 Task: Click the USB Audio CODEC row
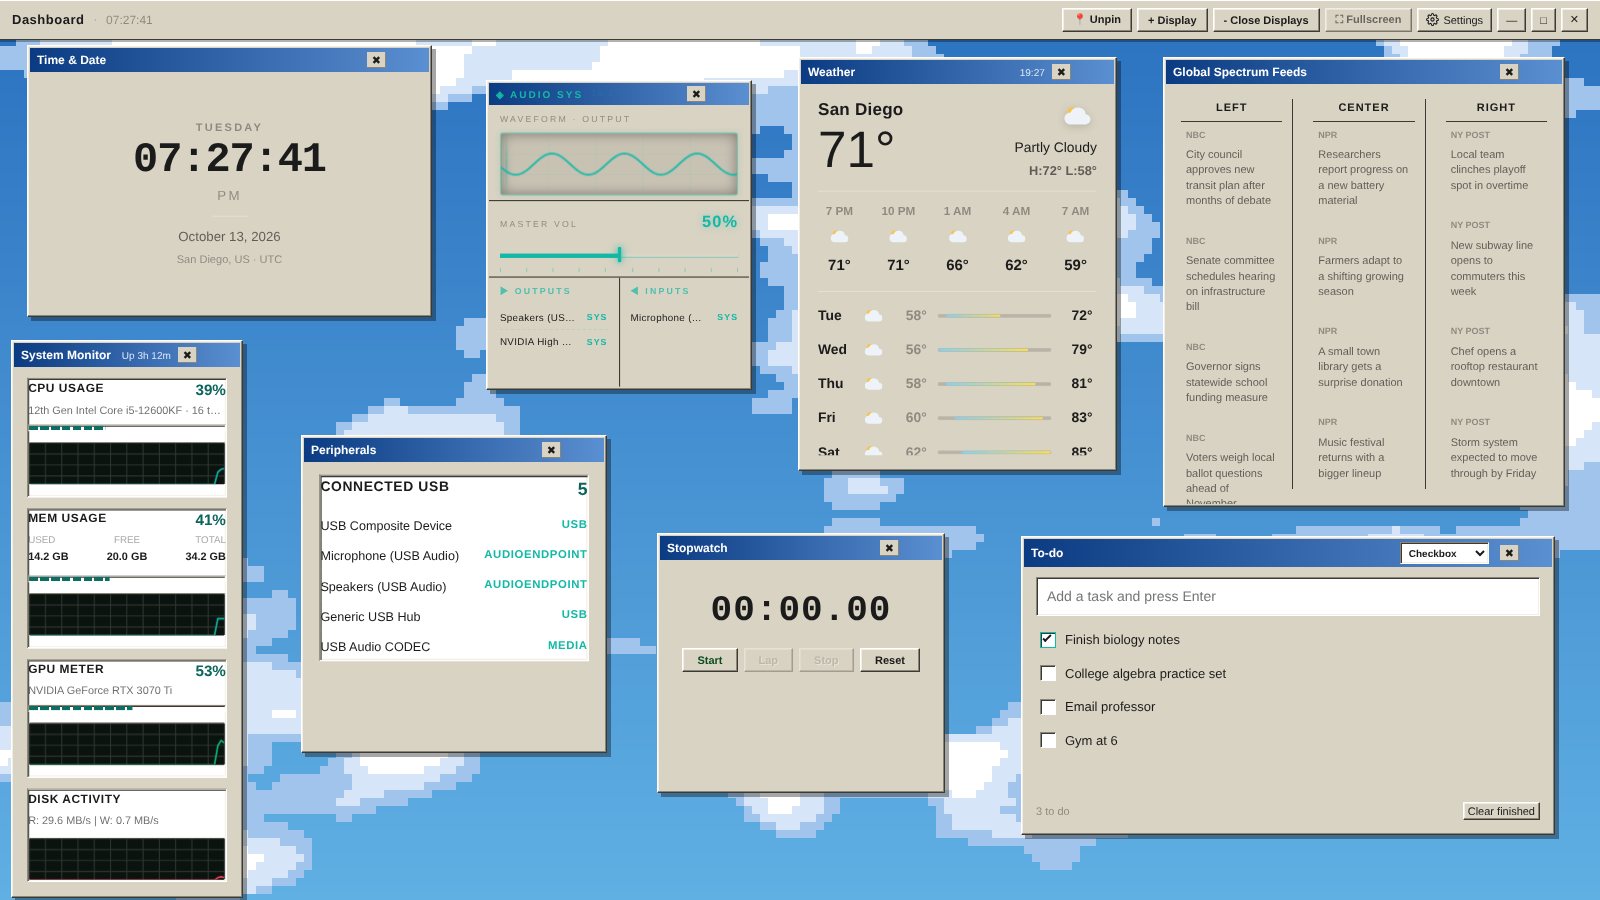click(x=454, y=646)
